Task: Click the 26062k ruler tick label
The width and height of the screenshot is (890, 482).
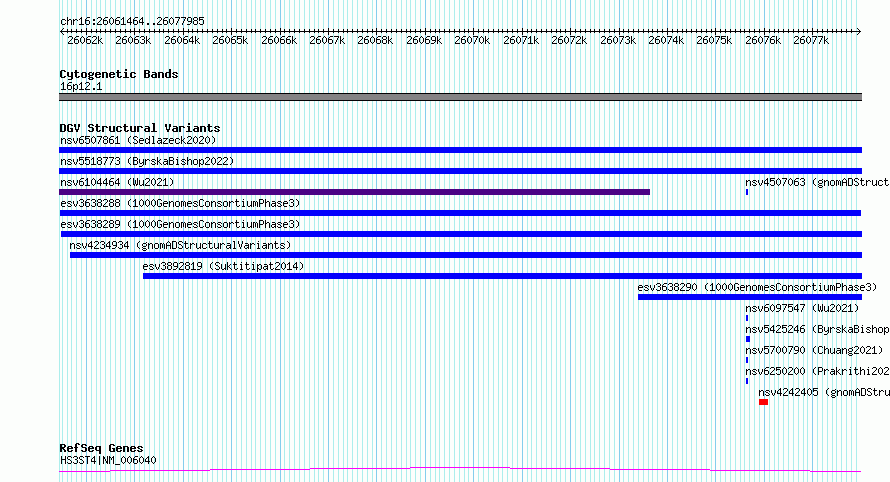Action: click(x=85, y=40)
